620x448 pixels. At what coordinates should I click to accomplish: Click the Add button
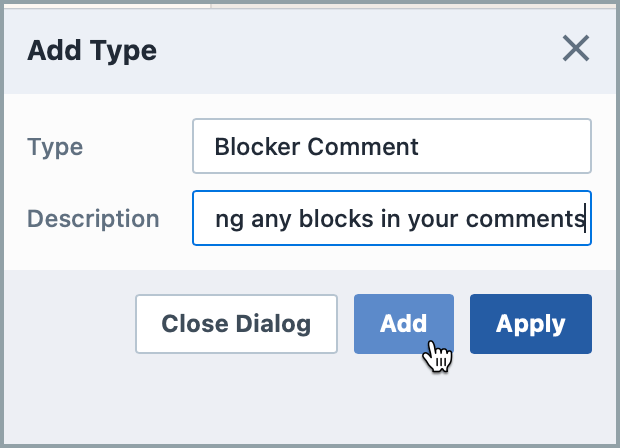[x=403, y=324]
